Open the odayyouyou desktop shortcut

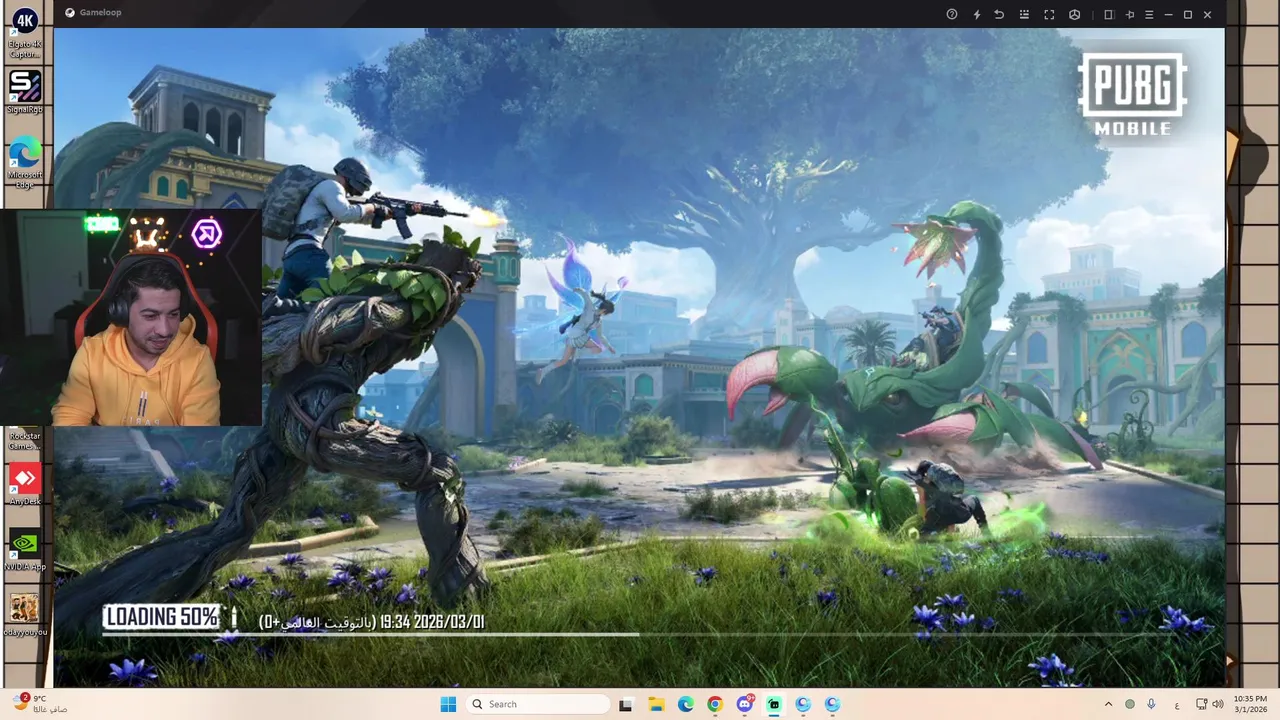[x=25, y=615]
